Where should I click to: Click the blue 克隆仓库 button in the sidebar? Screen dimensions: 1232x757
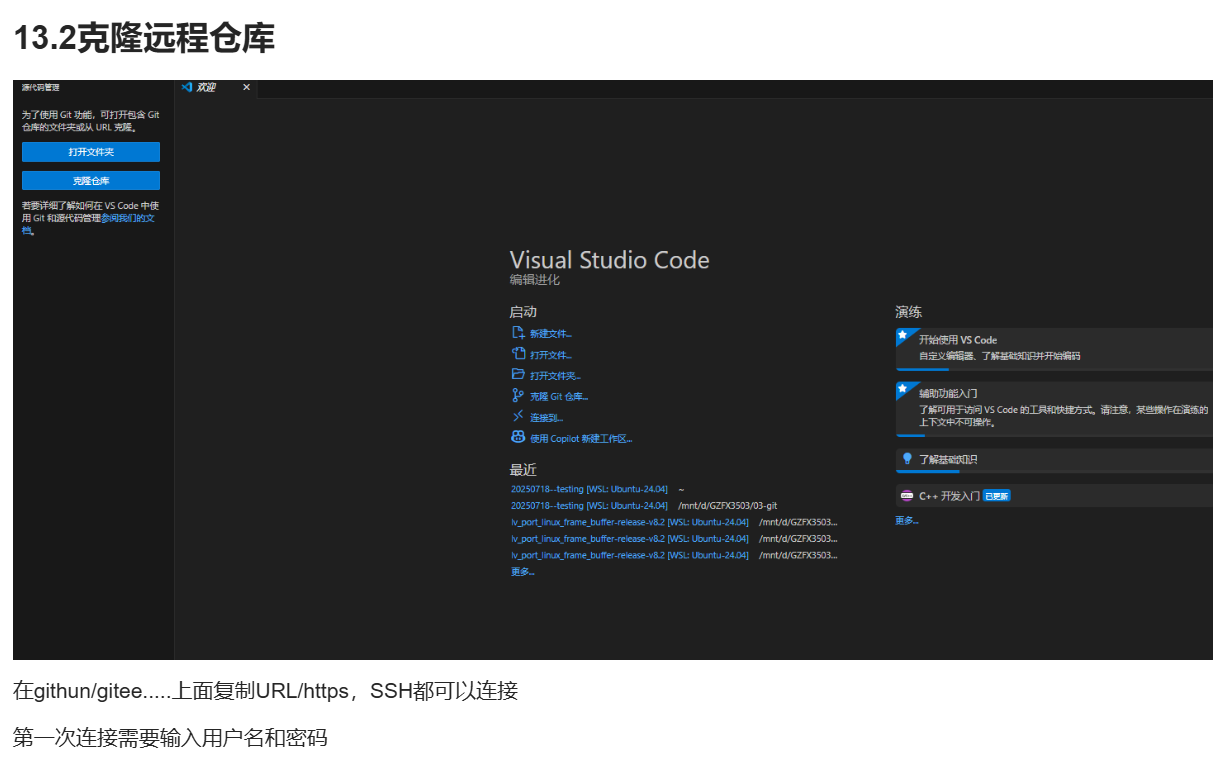[91, 181]
